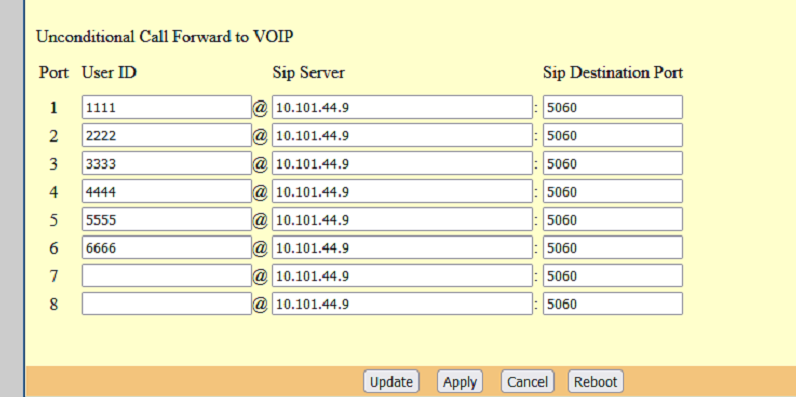The width and height of the screenshot is (796, 397).
Task: Focus the empty User ID field for port 8
Action: [x=167, y=304]
